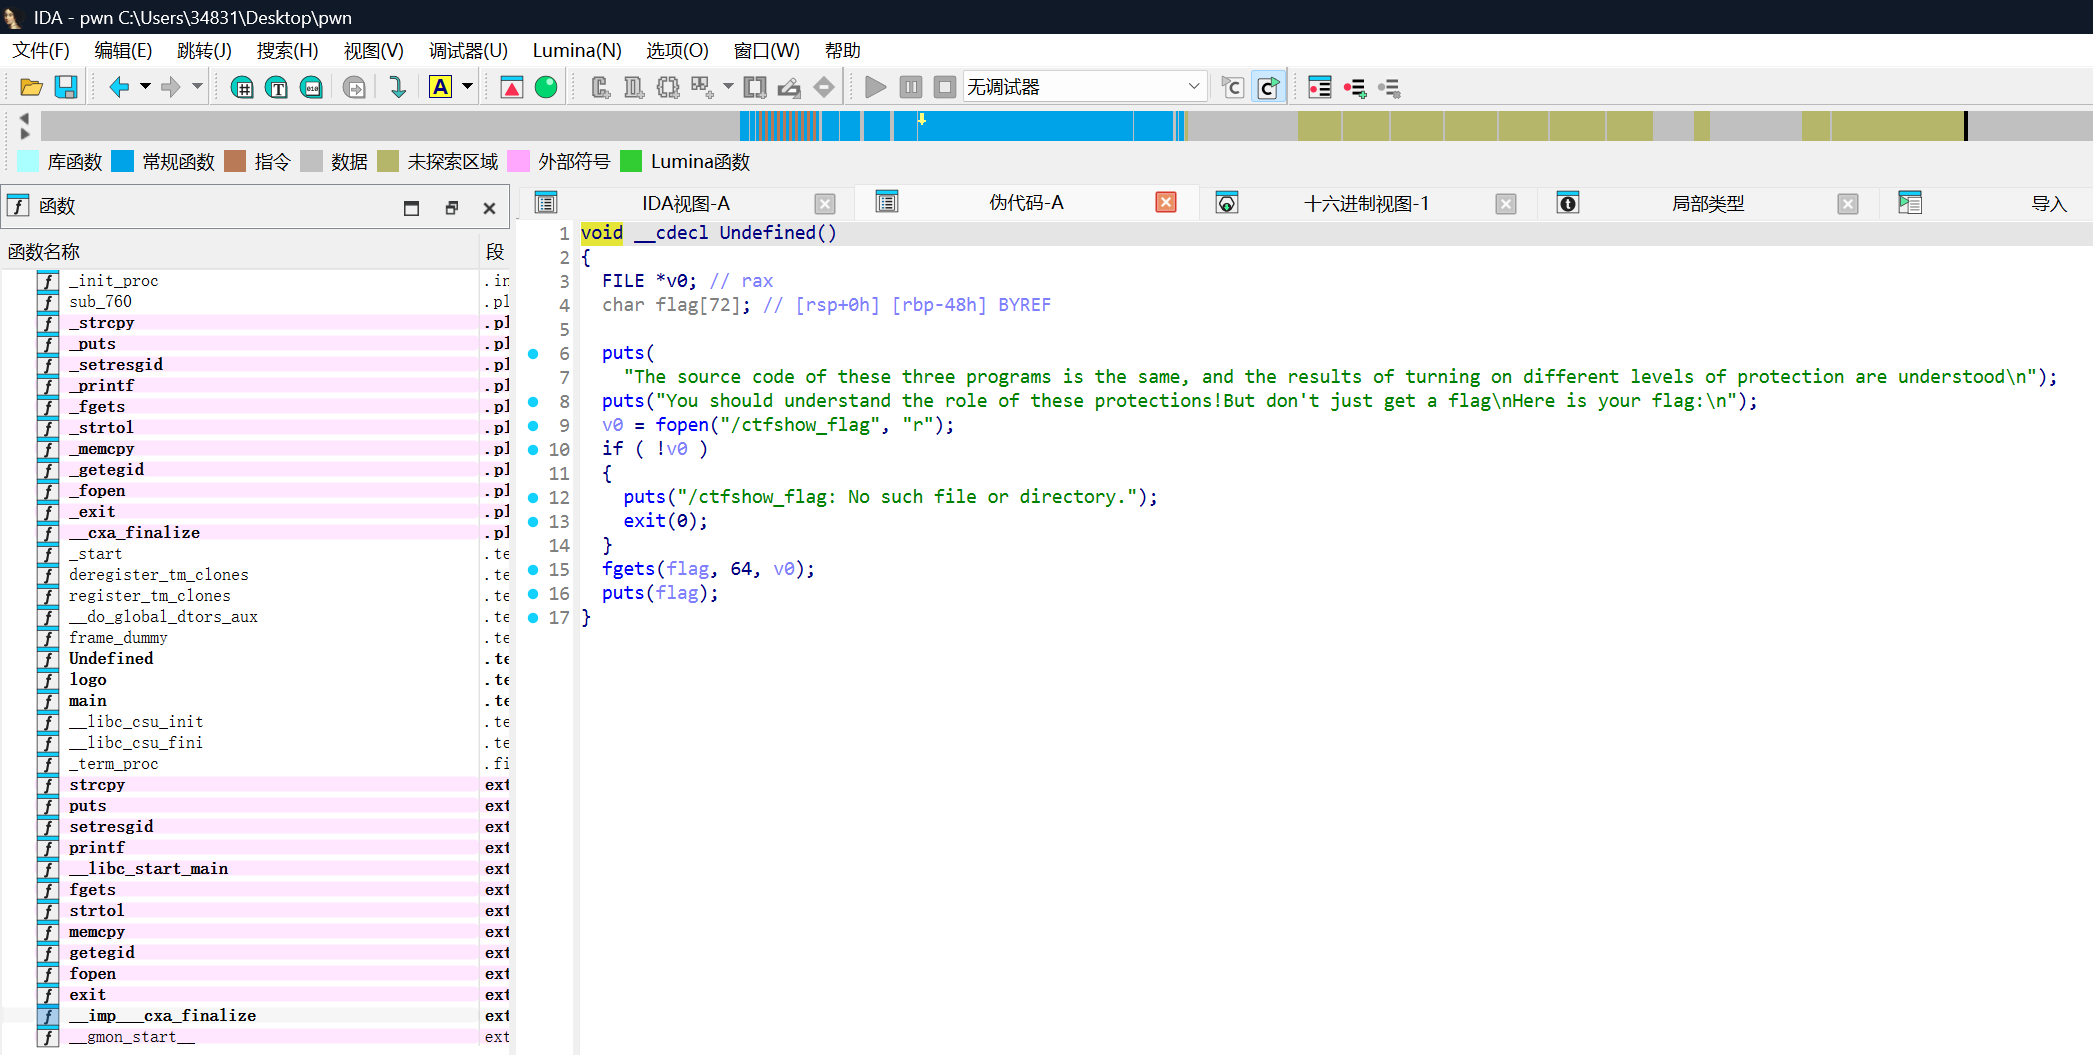Viewport: 2093px width, 1055px height.
Task: Switch to the 局部类型 tab
Action: (x=1708, y=204)
